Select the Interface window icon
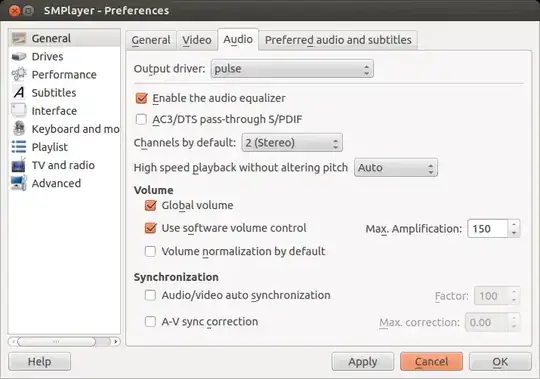This screenshot has height=379, width=540. pos(19,110)
